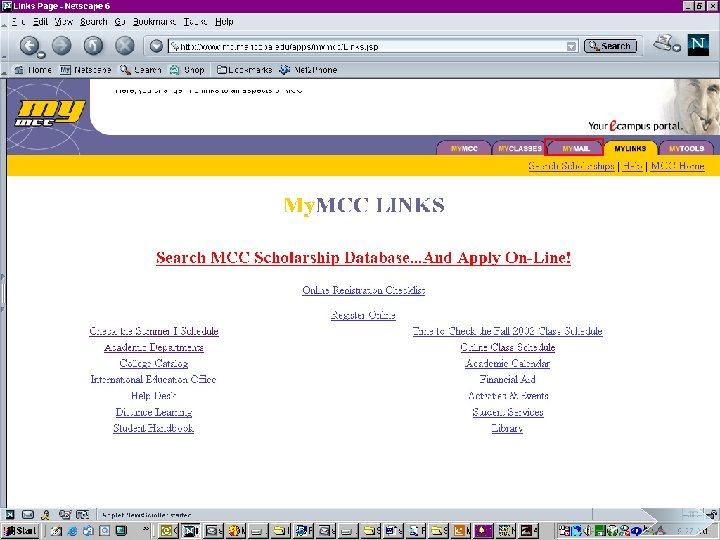Open the Student Services link
This screenshot has height=540, width=720.
click(x=508, y=412)
